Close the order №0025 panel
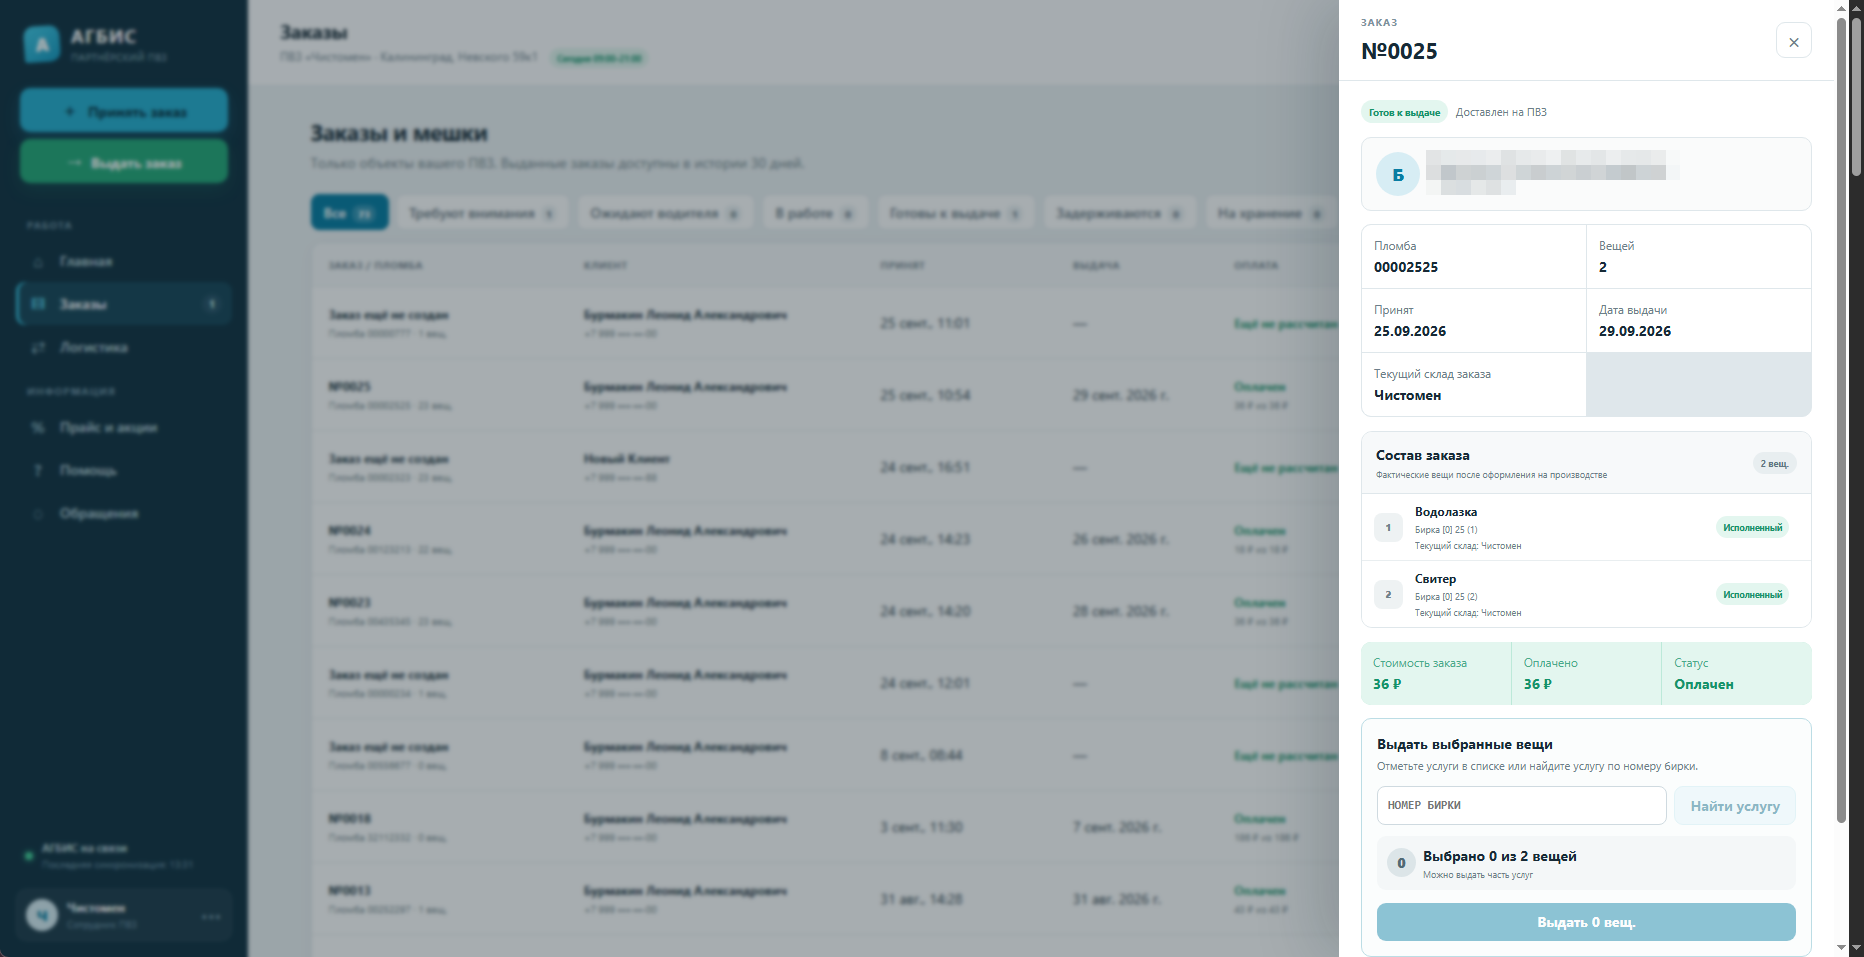This screenshot has height=957, width=1864. [1793, 41]
